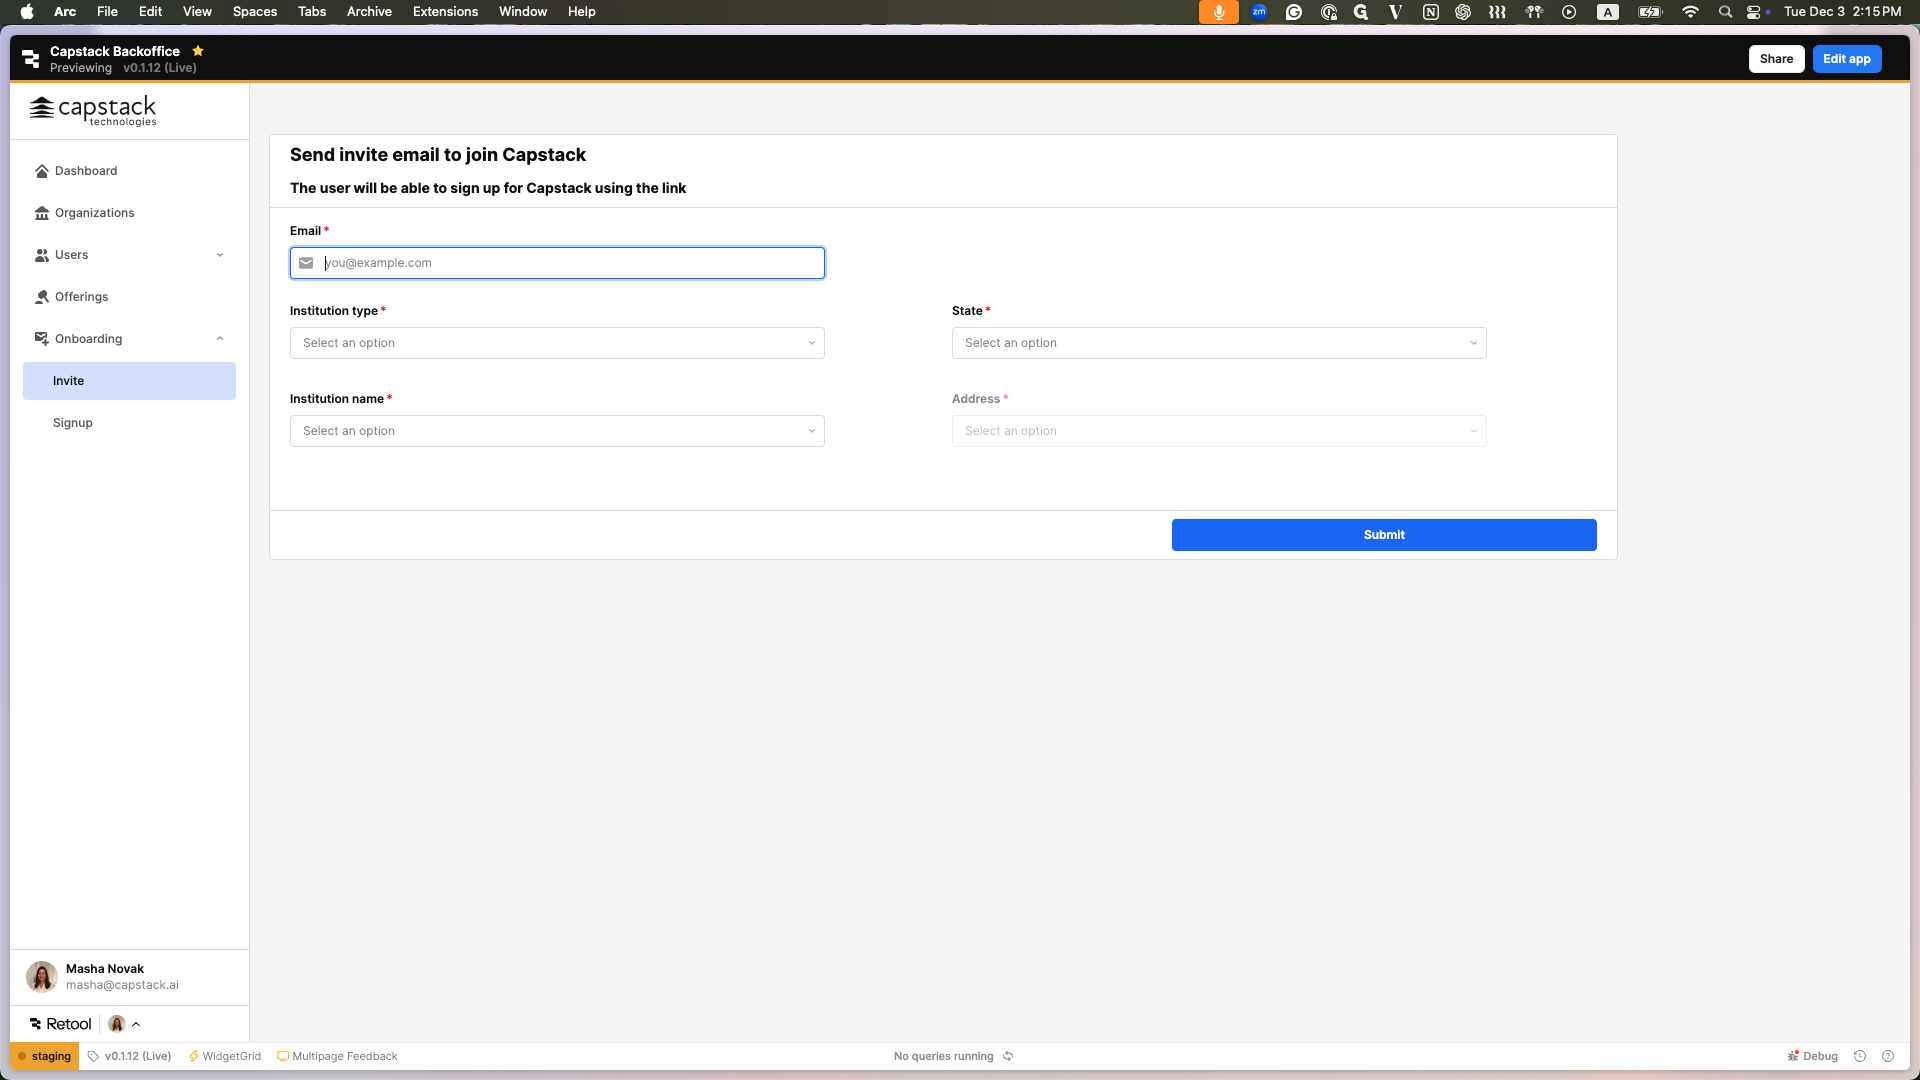Viewport: 1920px width, 1080px height.
Task: Click the Edit app button
Action: point(1847,59)
